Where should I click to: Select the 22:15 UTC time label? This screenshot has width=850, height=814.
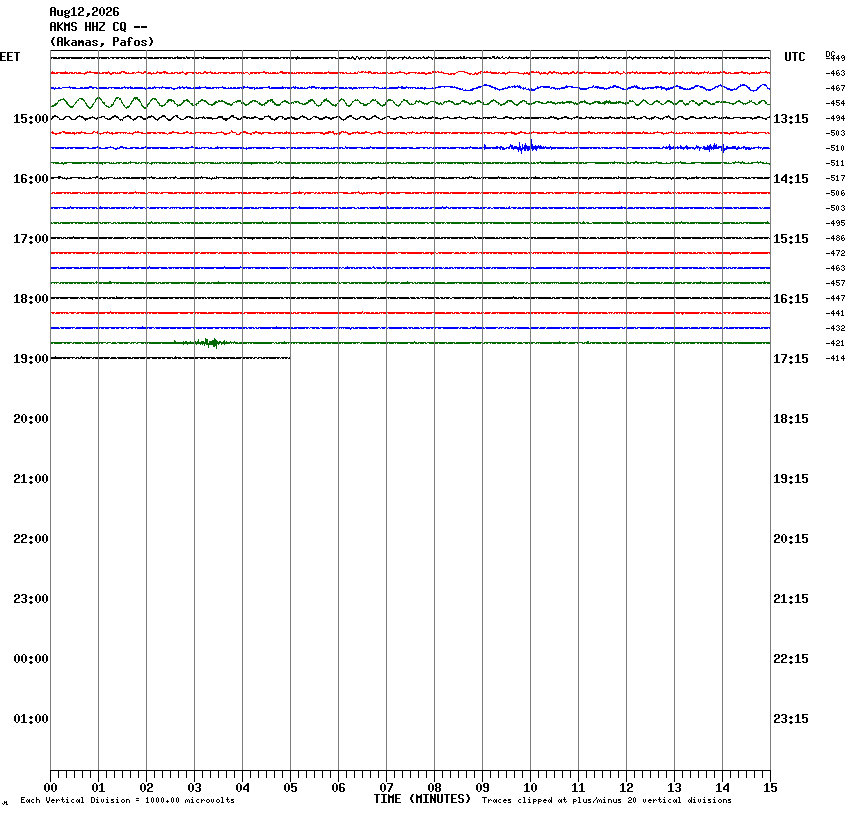click(x=790, y=659)
